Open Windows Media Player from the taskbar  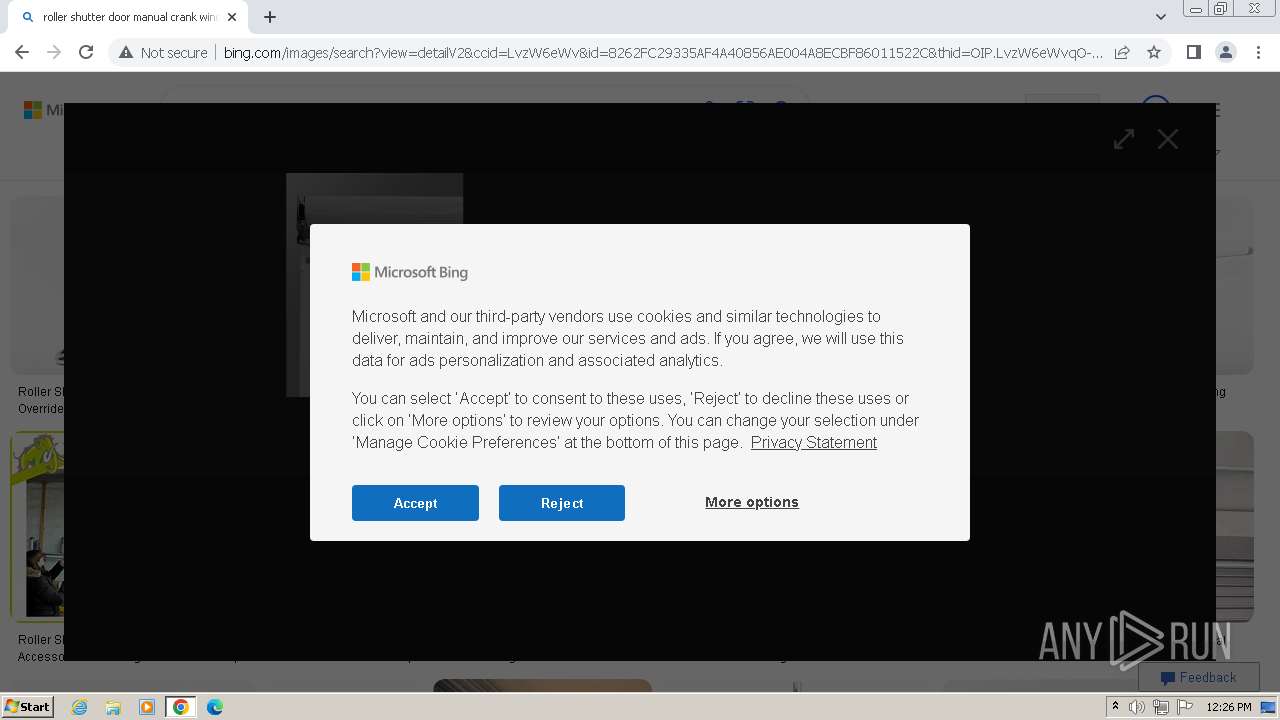point(147,707)
